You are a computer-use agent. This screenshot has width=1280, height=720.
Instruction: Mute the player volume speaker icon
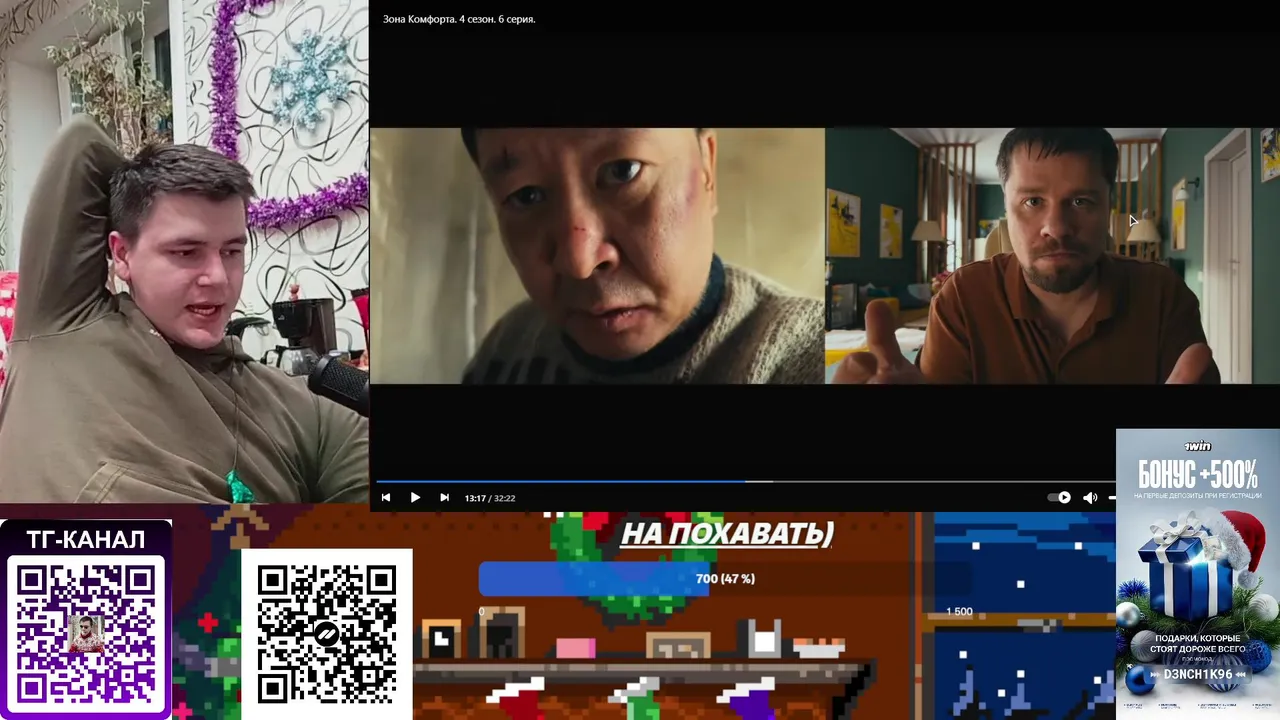[1090, 498]
